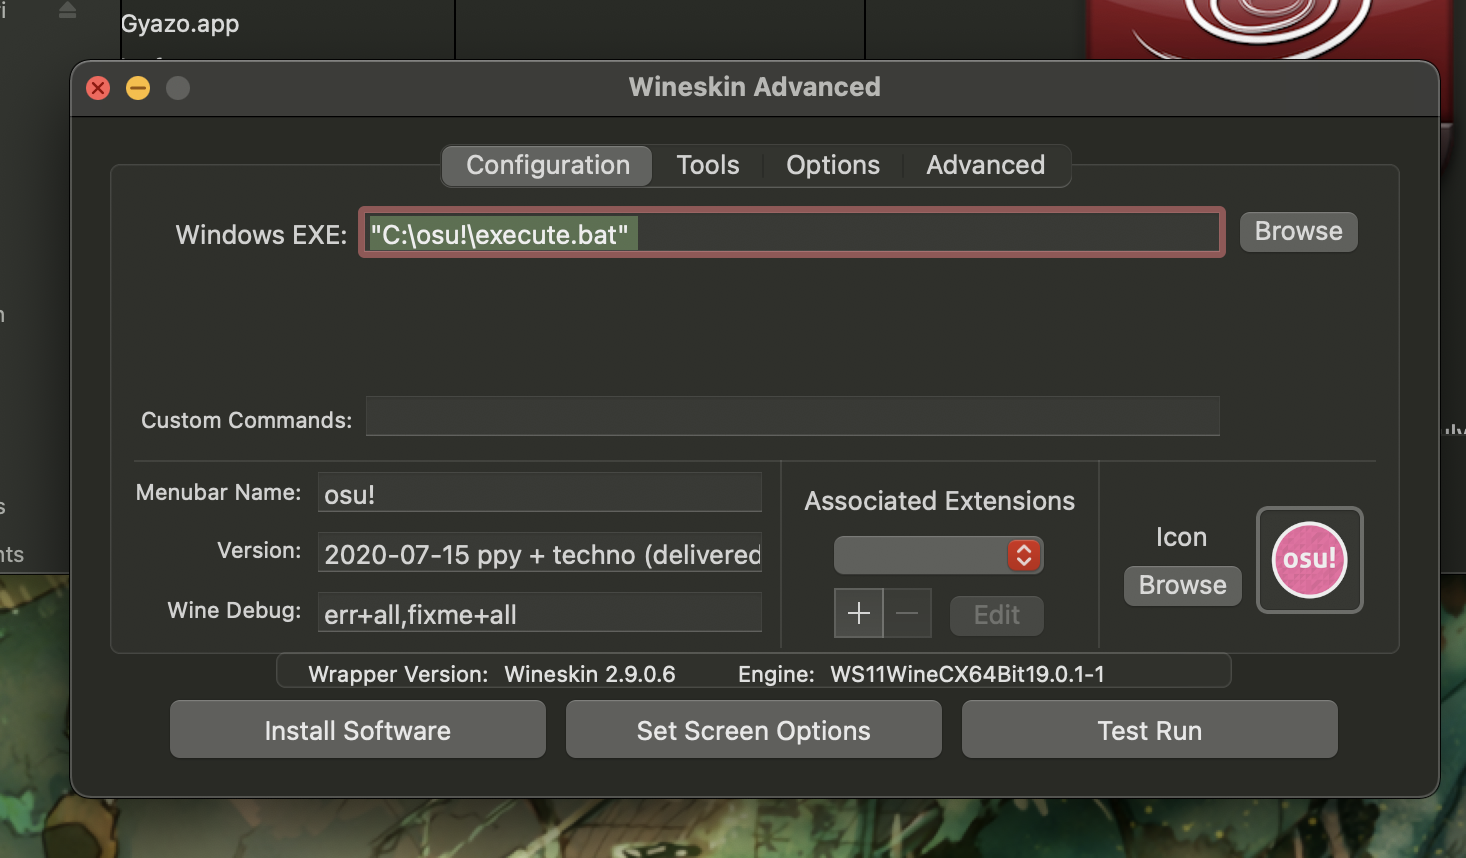Add an associated extension with plus
Image resolution: width=1466 pixels, height=858 pixels.
pos(859,613)
